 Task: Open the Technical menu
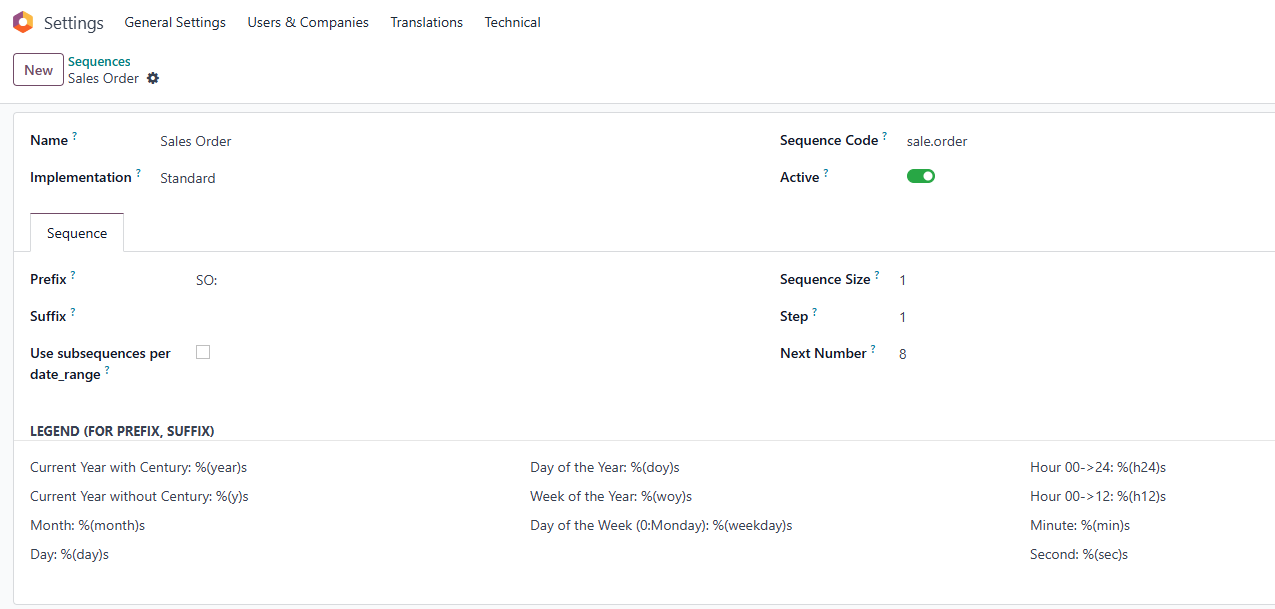[513, 22]
